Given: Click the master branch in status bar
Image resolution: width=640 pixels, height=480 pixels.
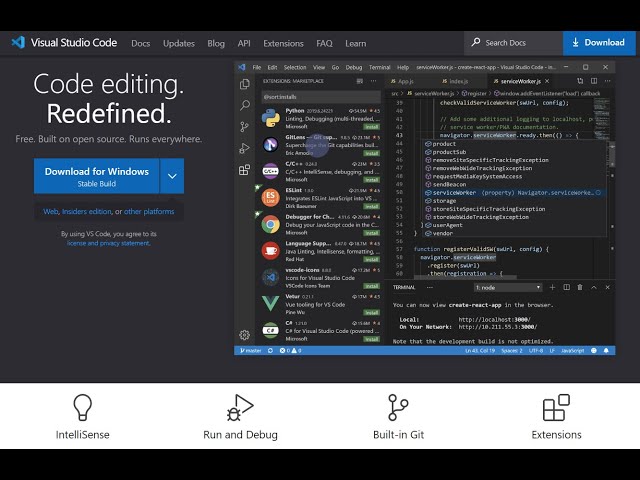Looking at the screenshot, I should [x=251, y=351].
